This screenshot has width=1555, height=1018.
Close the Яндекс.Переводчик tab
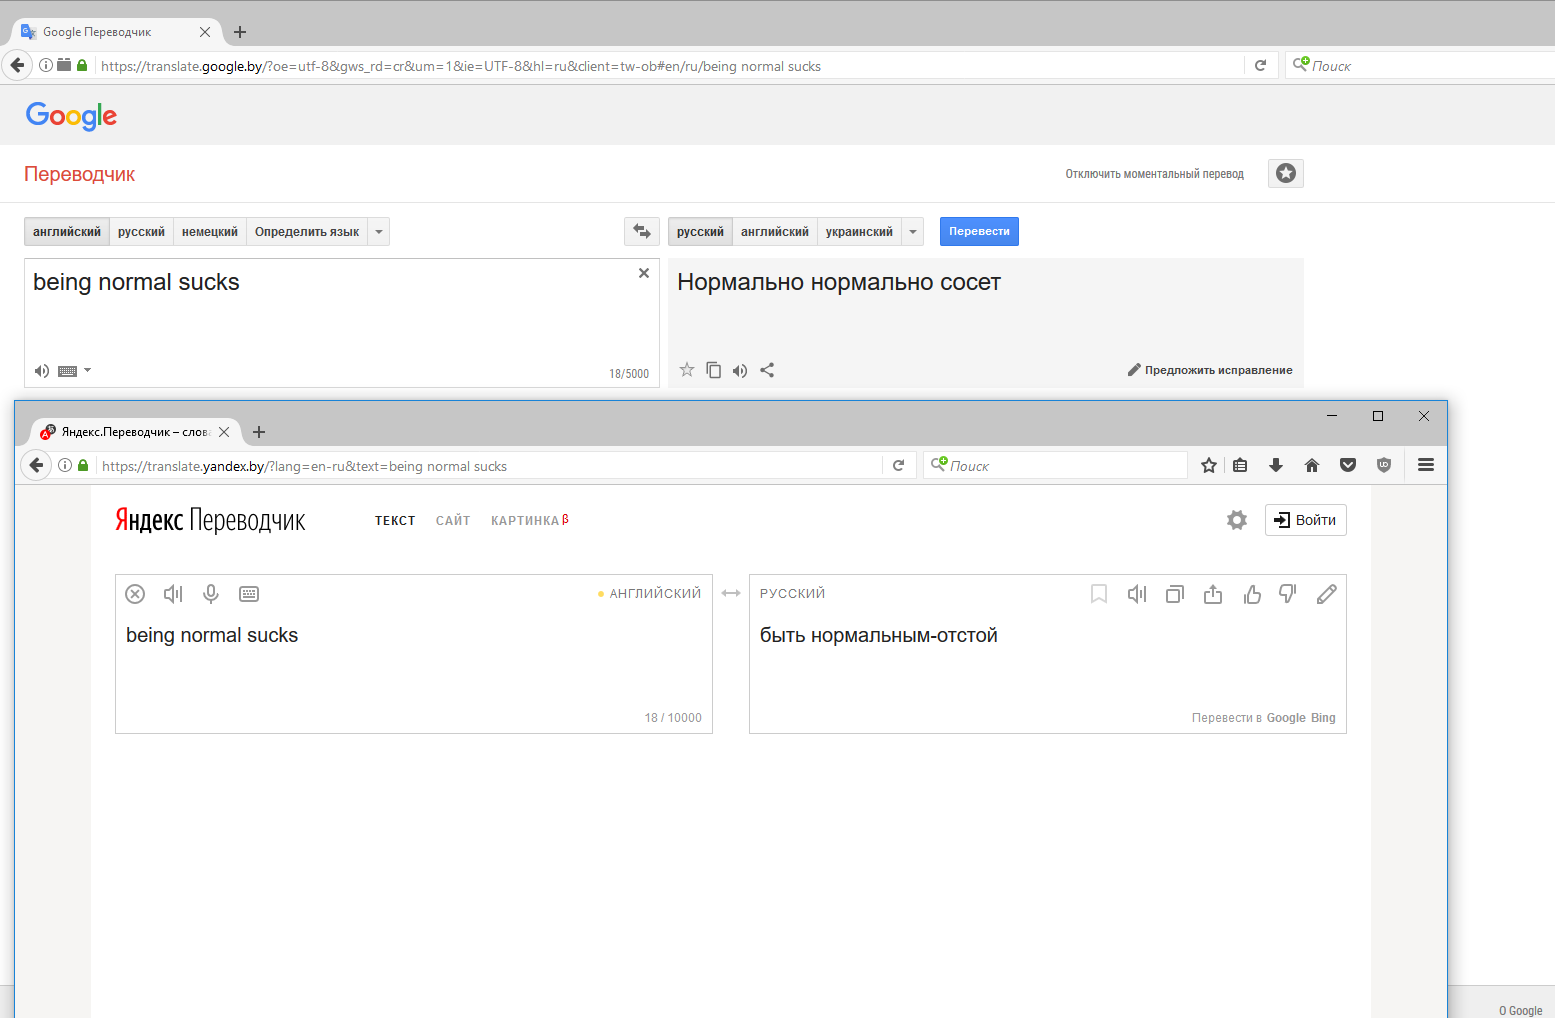coord(224,432)
